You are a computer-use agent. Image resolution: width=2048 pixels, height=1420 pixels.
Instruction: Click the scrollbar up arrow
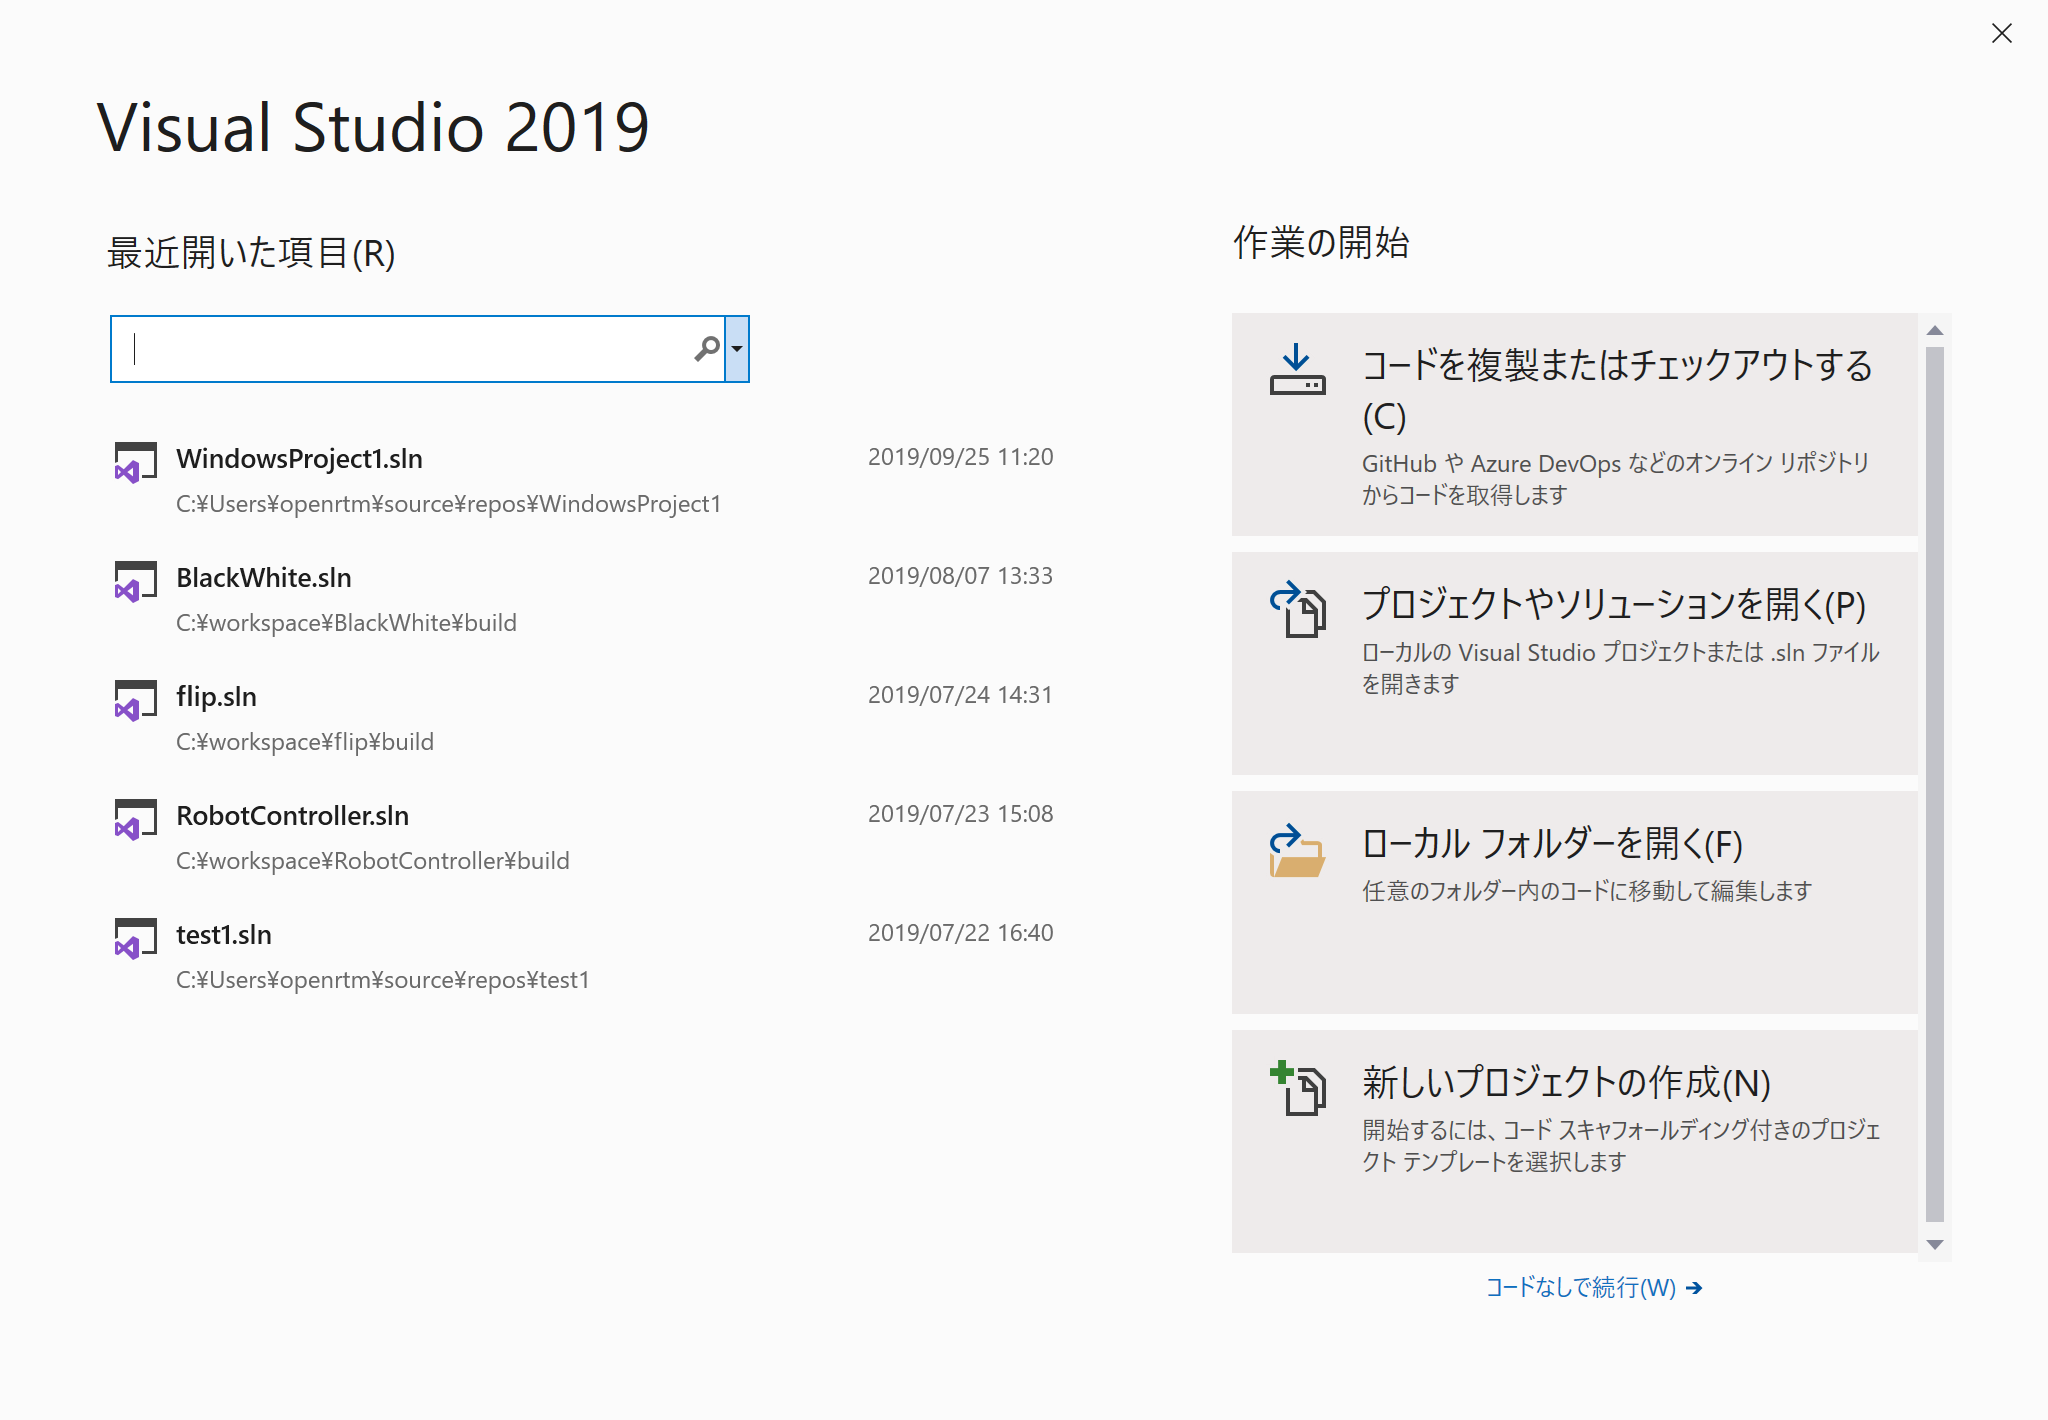pyautogui.click(x=1935, y=330)
